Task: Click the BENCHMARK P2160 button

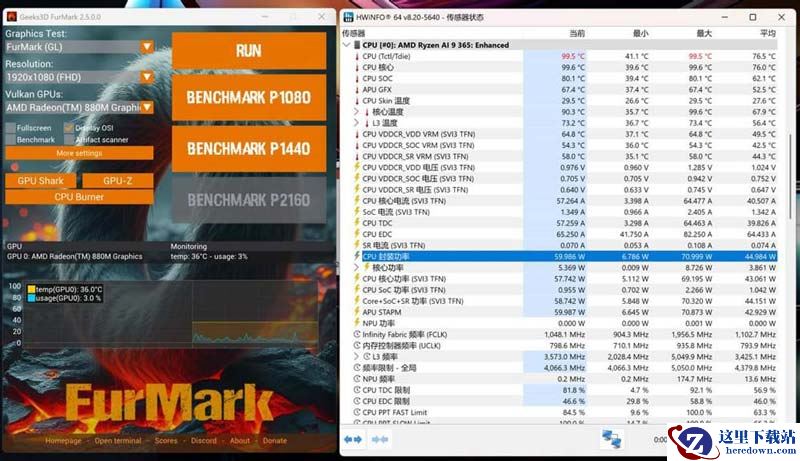Action: (249, 200)
